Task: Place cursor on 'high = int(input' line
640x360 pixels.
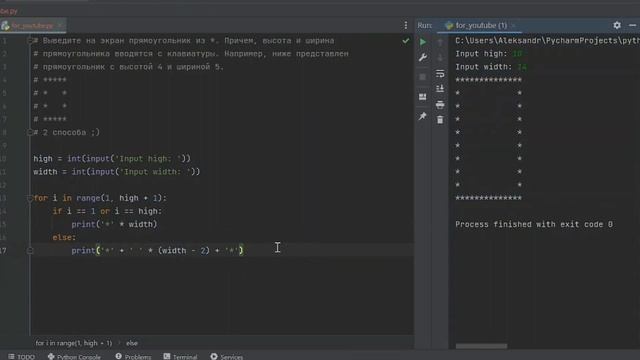Action: [112, 158]
